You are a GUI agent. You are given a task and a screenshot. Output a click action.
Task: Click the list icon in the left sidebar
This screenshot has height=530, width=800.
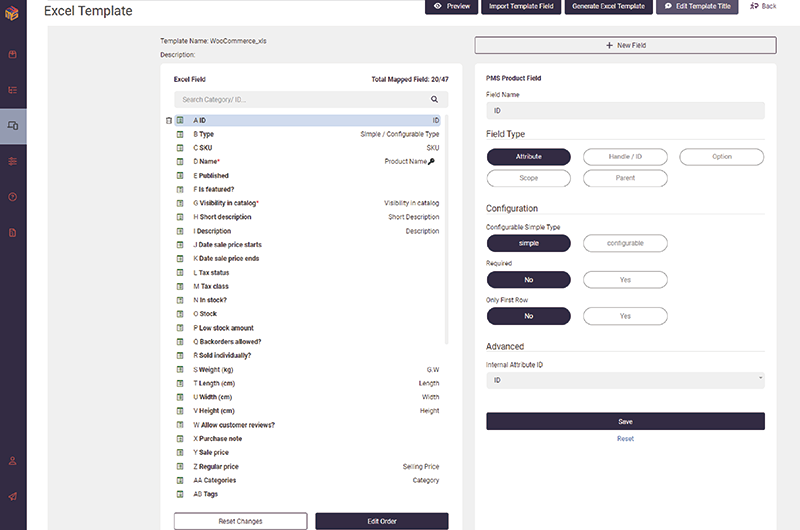pos(12,90)
